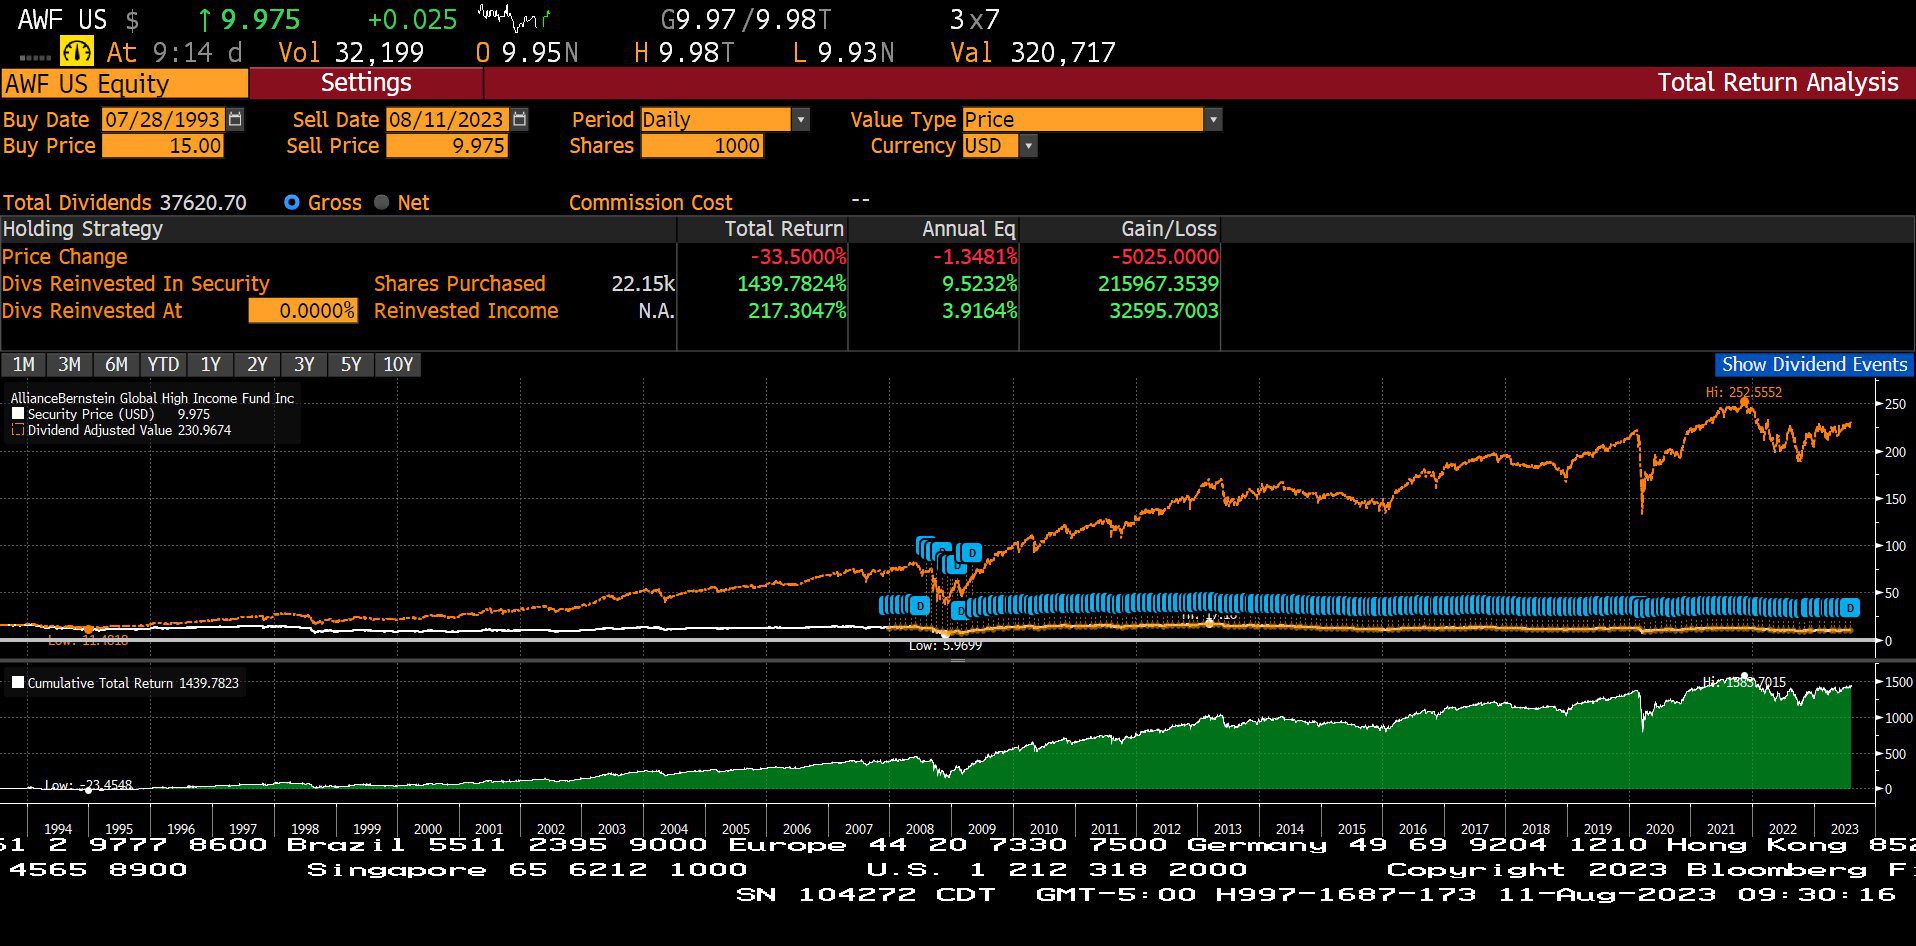Click the 1439.7824% total return value
The height and width of the screenshot is (946, 1916).
click(792, 284)
